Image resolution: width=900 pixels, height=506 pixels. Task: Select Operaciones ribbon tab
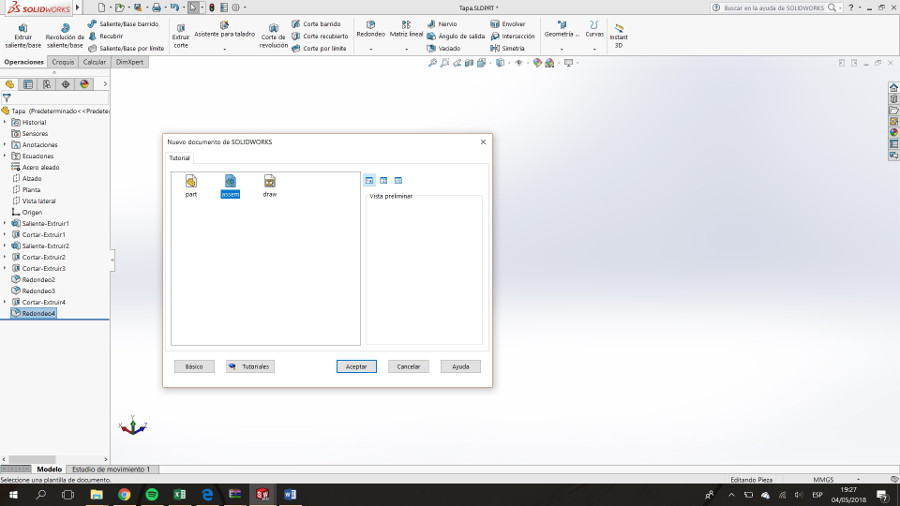coord(24,62)
